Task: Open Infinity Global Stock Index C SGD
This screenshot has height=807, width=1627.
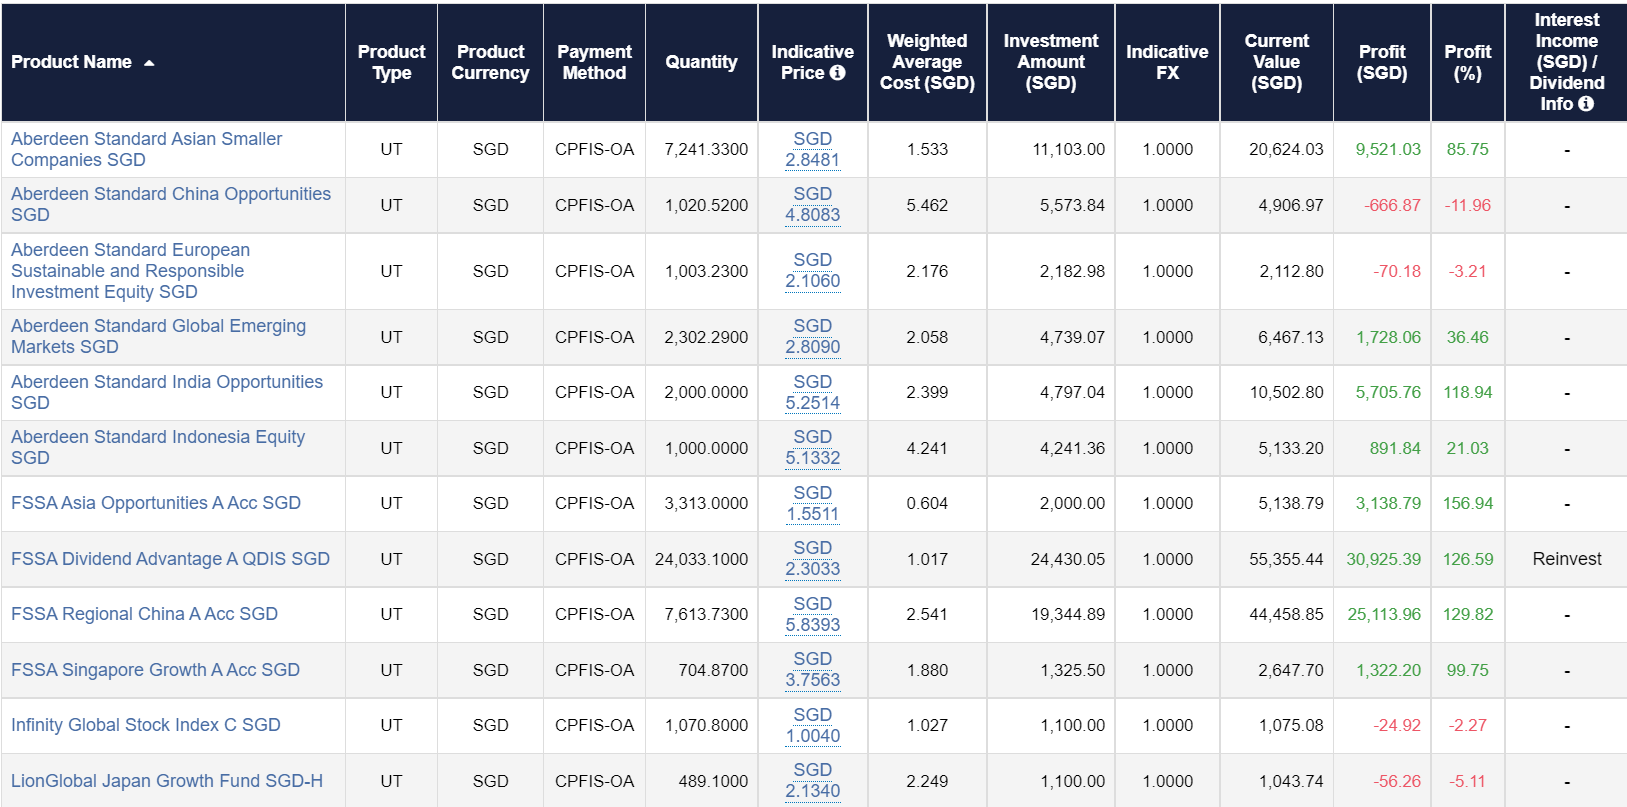Action: 146,725
